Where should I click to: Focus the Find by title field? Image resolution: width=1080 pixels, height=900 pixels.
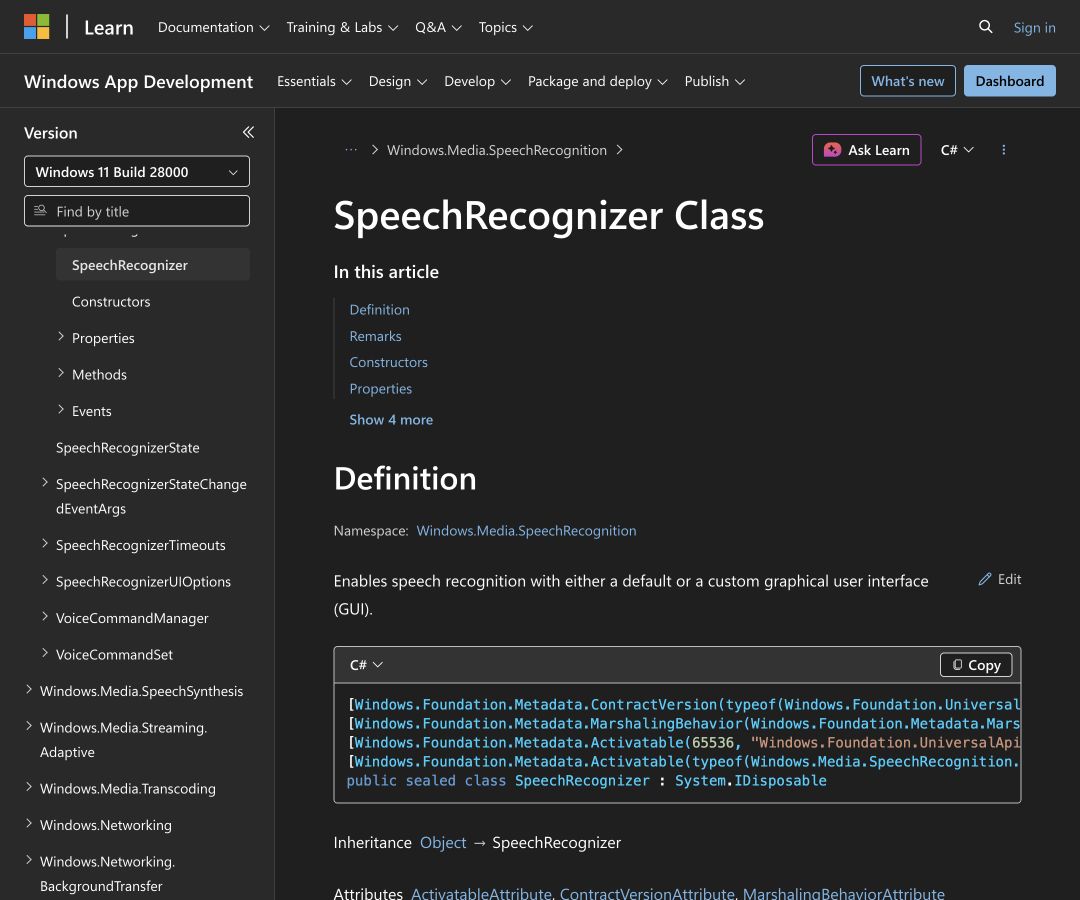137,211
